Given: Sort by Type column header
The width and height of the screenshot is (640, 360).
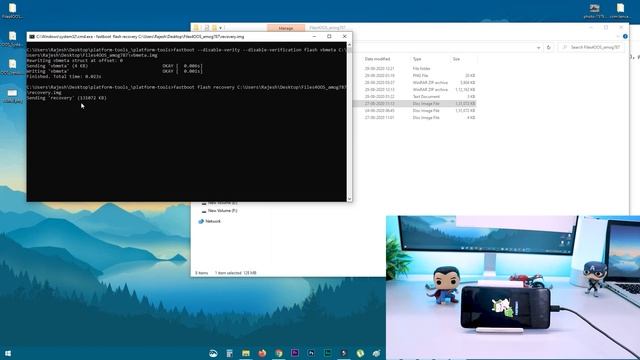Looking at the screenshot, I should 417,59.
